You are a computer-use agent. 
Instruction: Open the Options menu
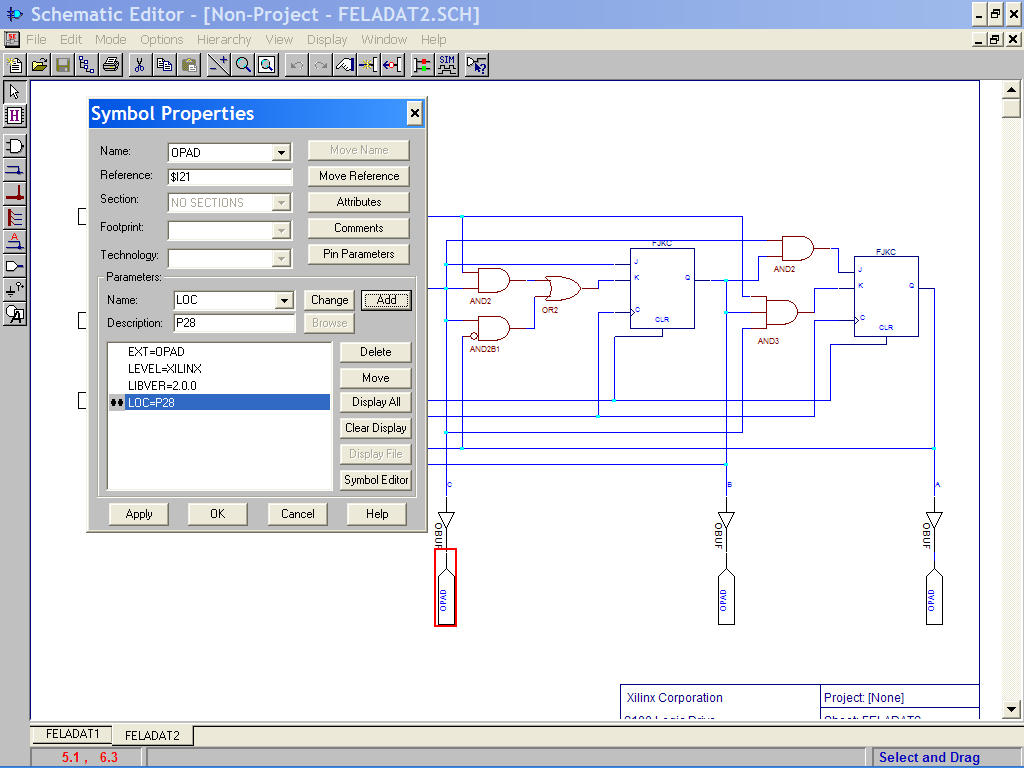[x=161, y=40]
